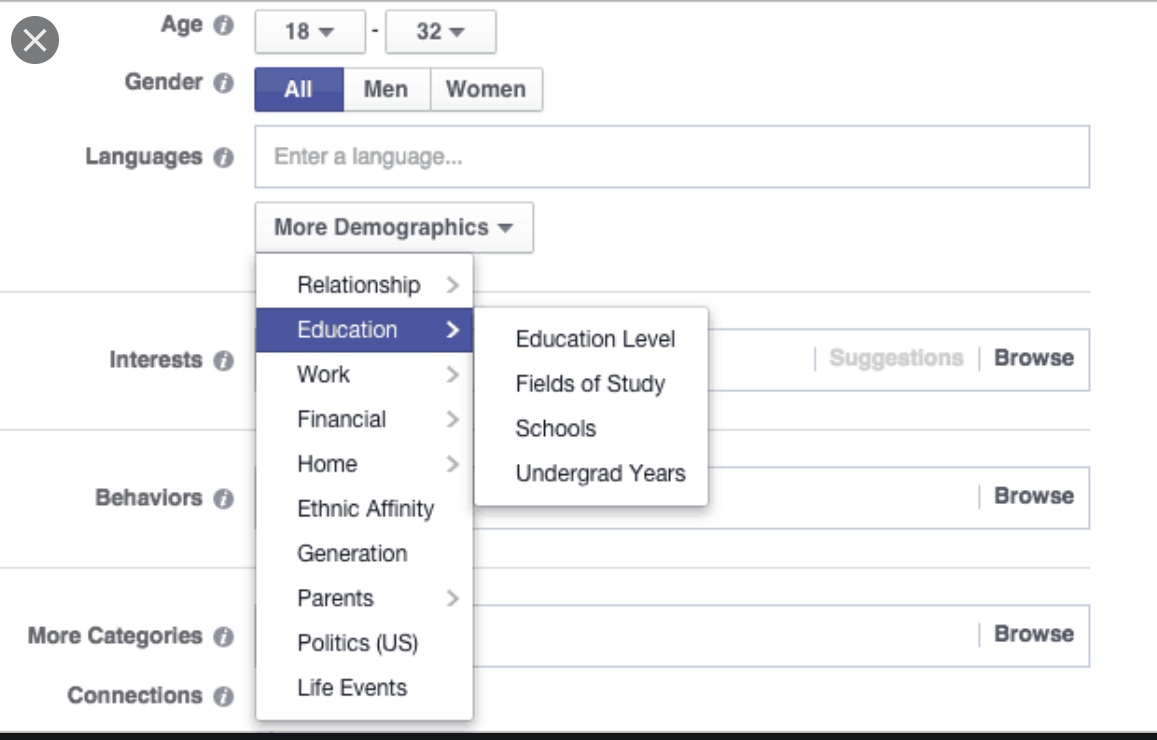The image size is (1157, 740).
Task: Click Browse in the More Categories field
Action: point(1034,634)
